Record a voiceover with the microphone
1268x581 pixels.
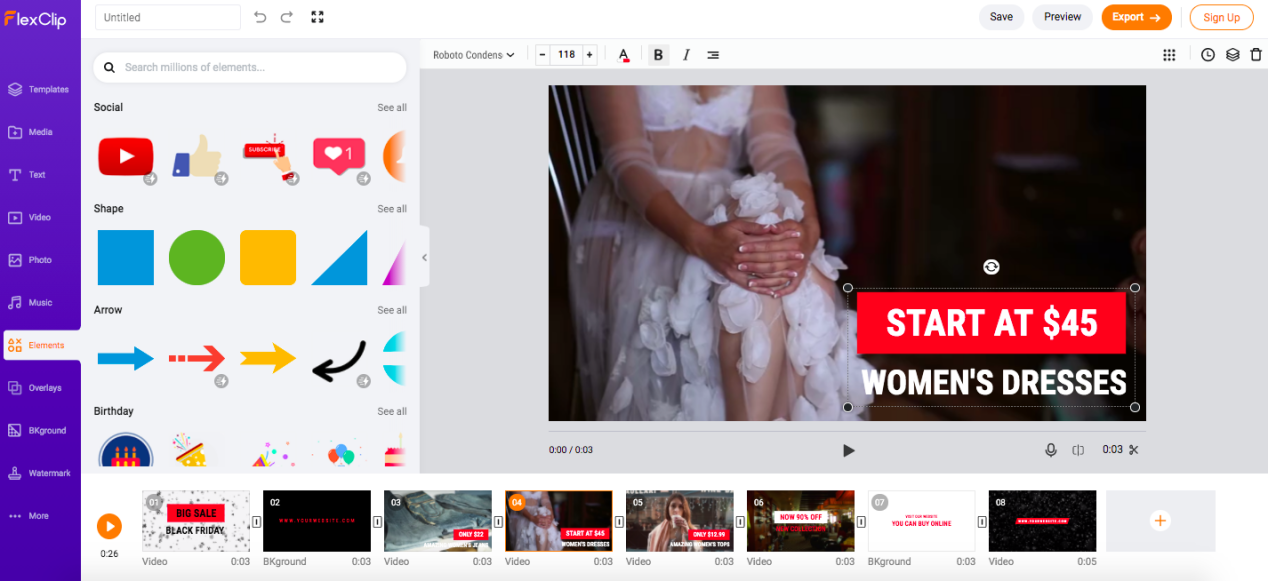click(x=1051, y=450)
